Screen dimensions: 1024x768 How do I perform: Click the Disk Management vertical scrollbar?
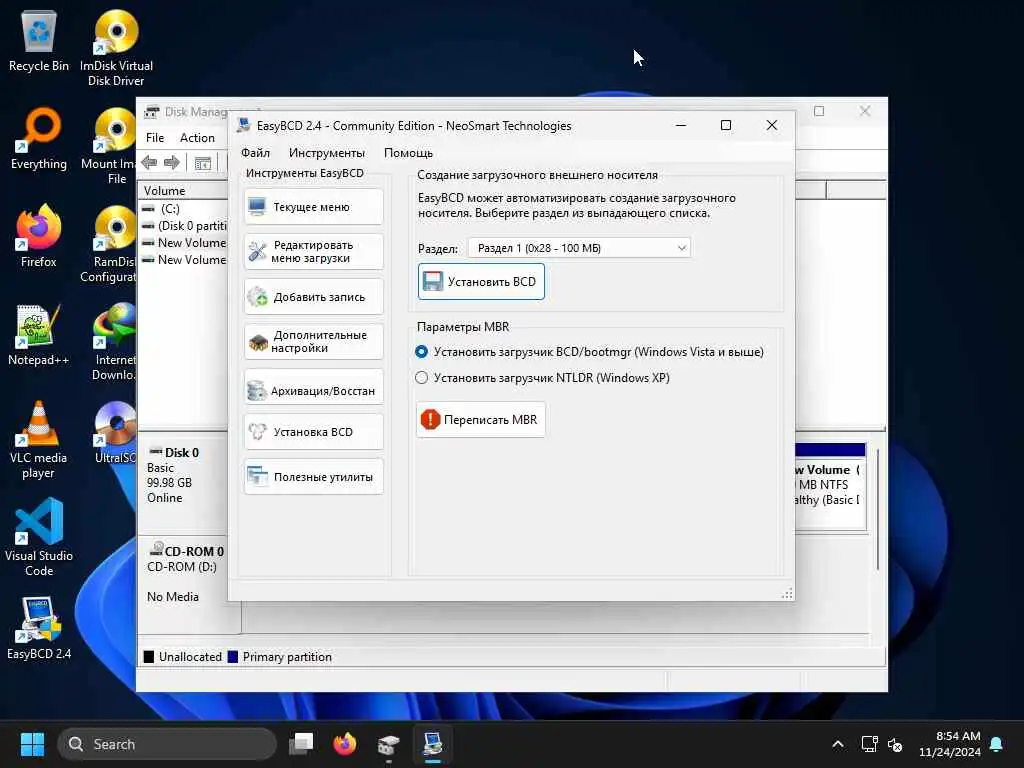878,509
